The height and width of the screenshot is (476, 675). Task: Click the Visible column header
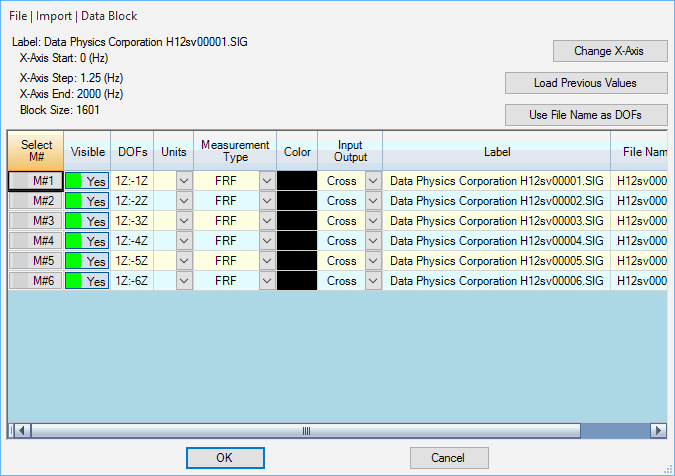pyautogui.click(x=87, y=151)
